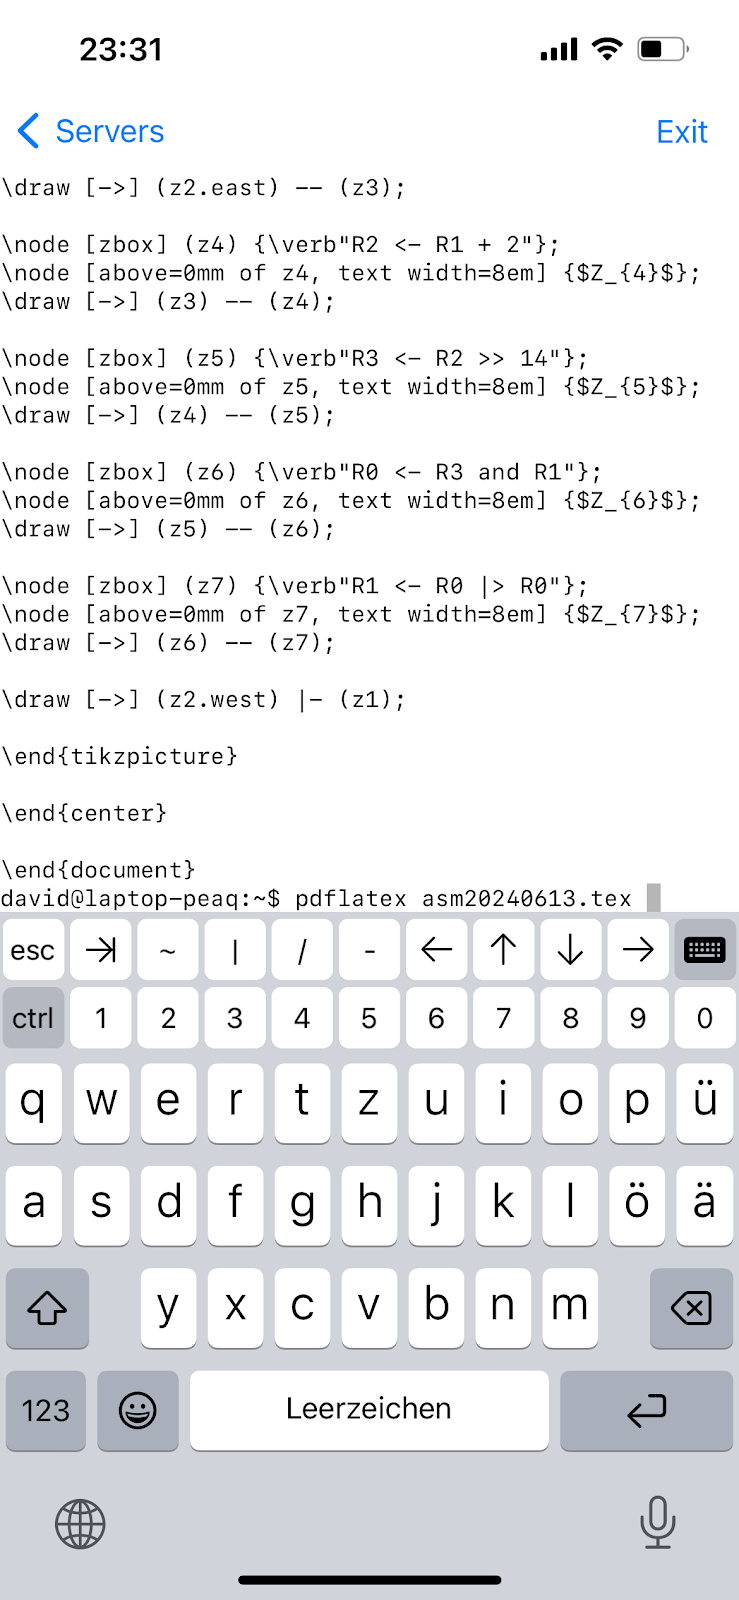Go back to Servers list
The width and height of the screenshot is (739, 1600).
(x=91, y=131)
